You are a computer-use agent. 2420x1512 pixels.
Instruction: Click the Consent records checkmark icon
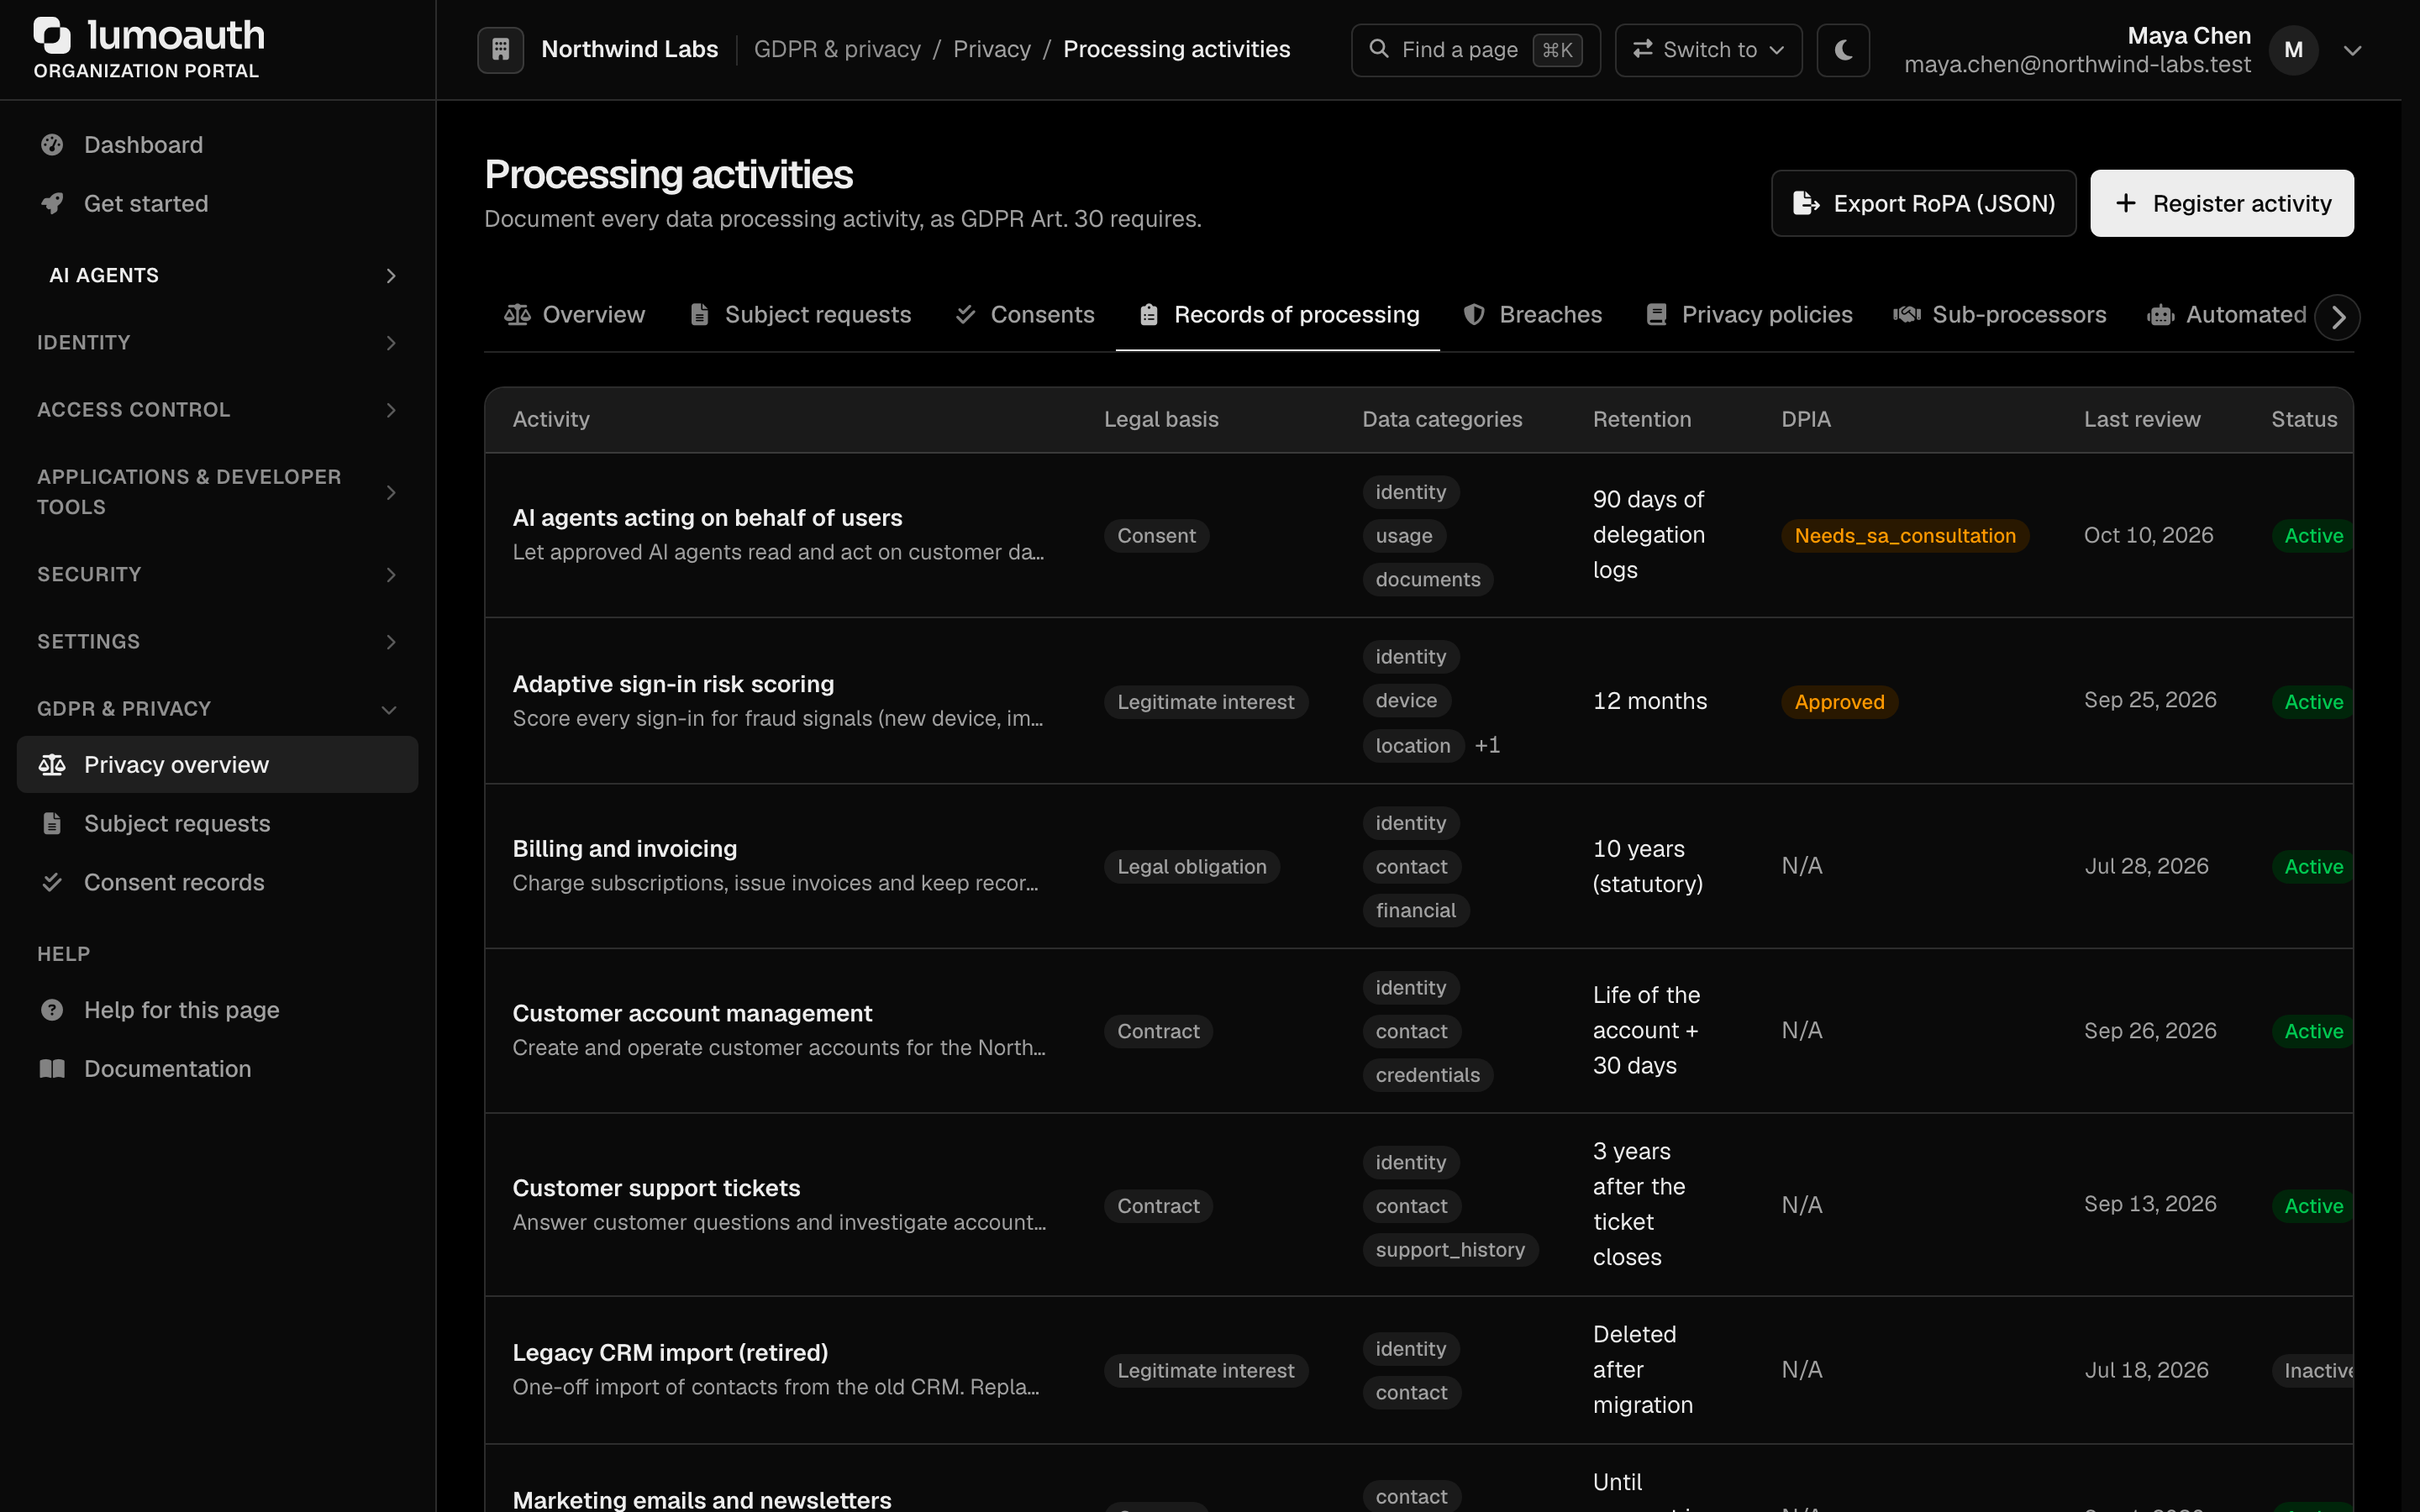click(x=52, y=882)
